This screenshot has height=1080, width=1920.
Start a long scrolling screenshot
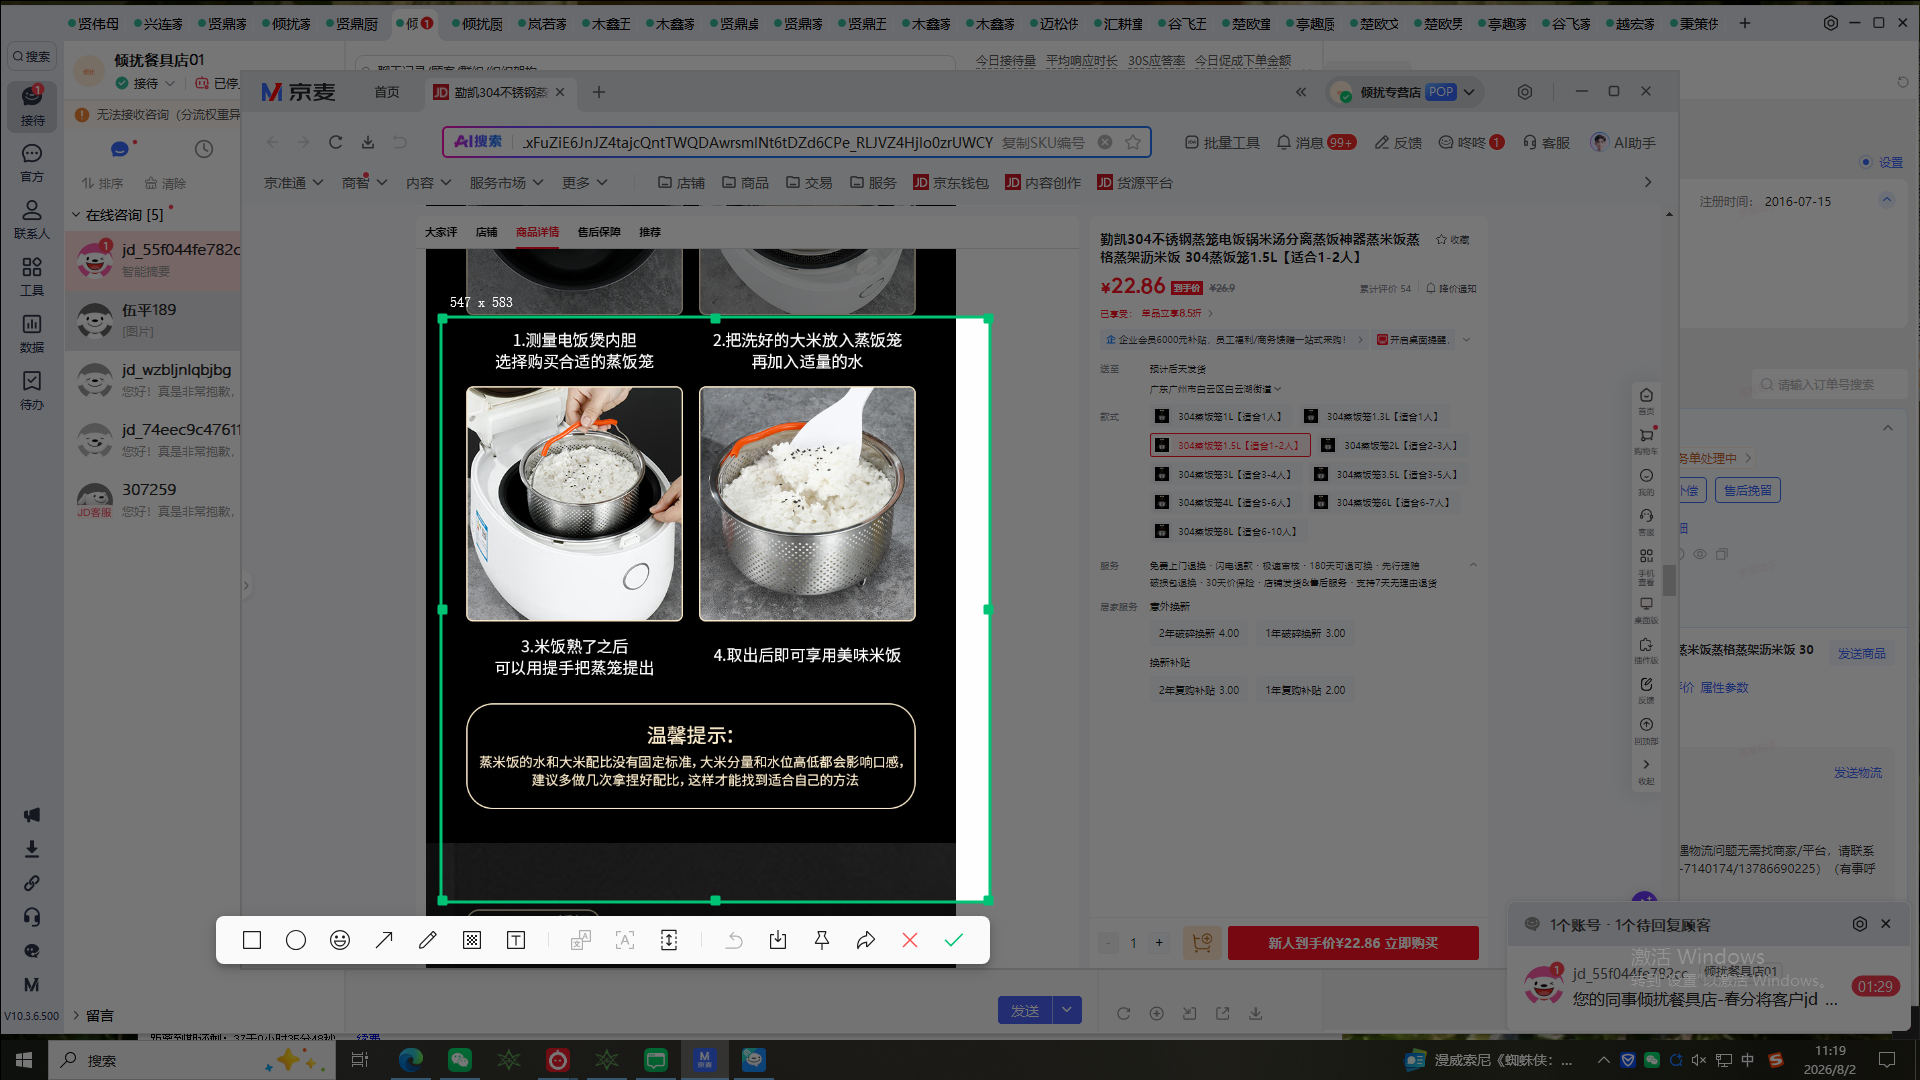point(669,940)
